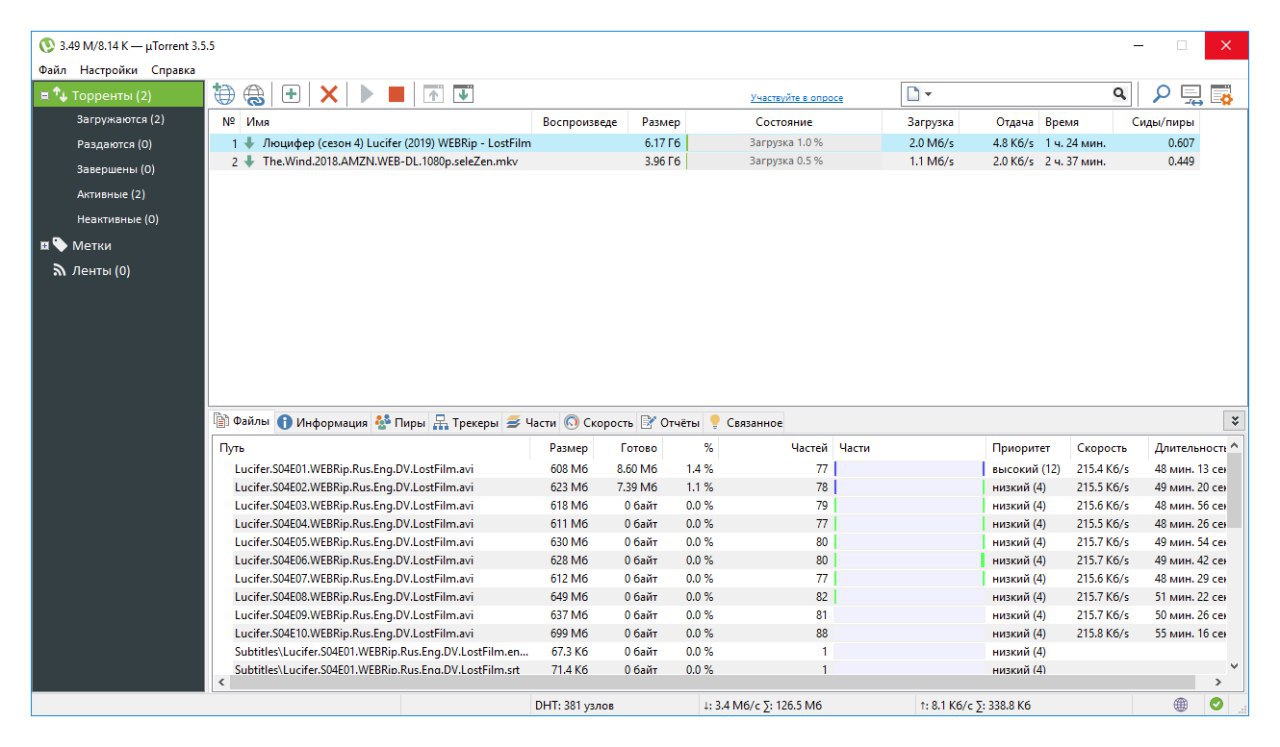The image size is (1280, 747).
Task: Click the network globe icon in status bar
Action: point(1180,704)
